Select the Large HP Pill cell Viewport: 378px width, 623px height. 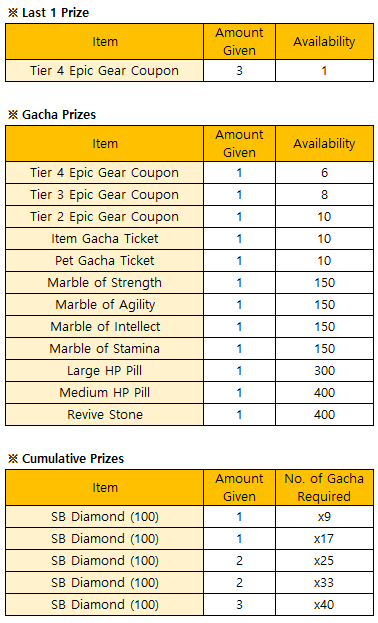point(105,370)
